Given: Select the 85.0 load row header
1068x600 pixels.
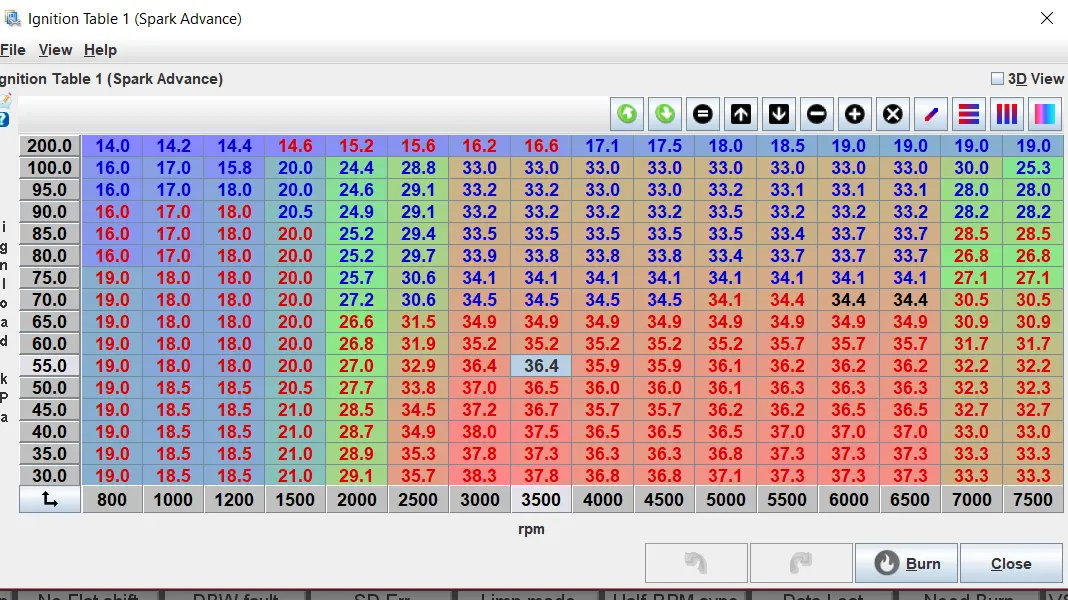Looking at the screenshot, I should click(50, 234).
